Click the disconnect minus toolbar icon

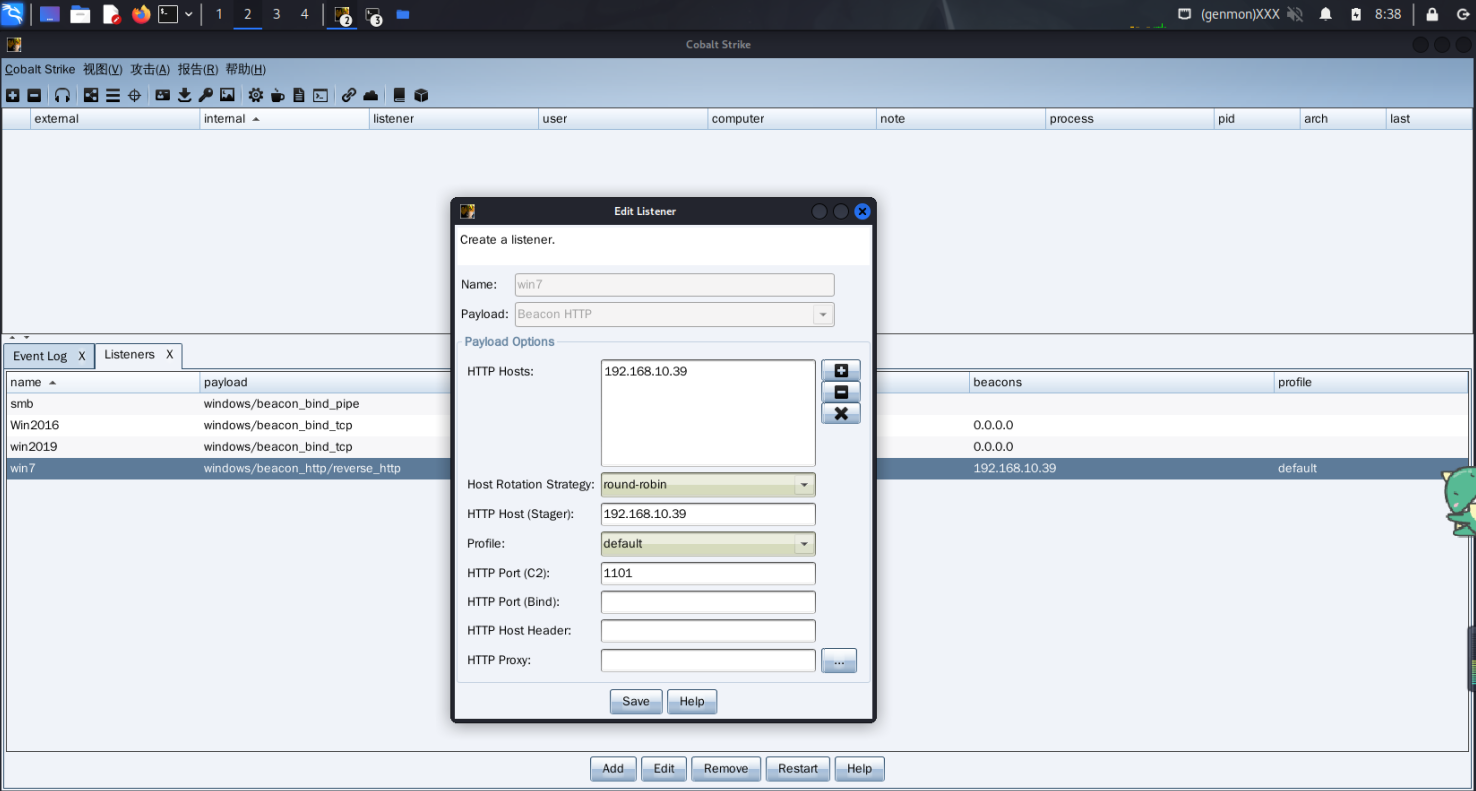point(34,95)
